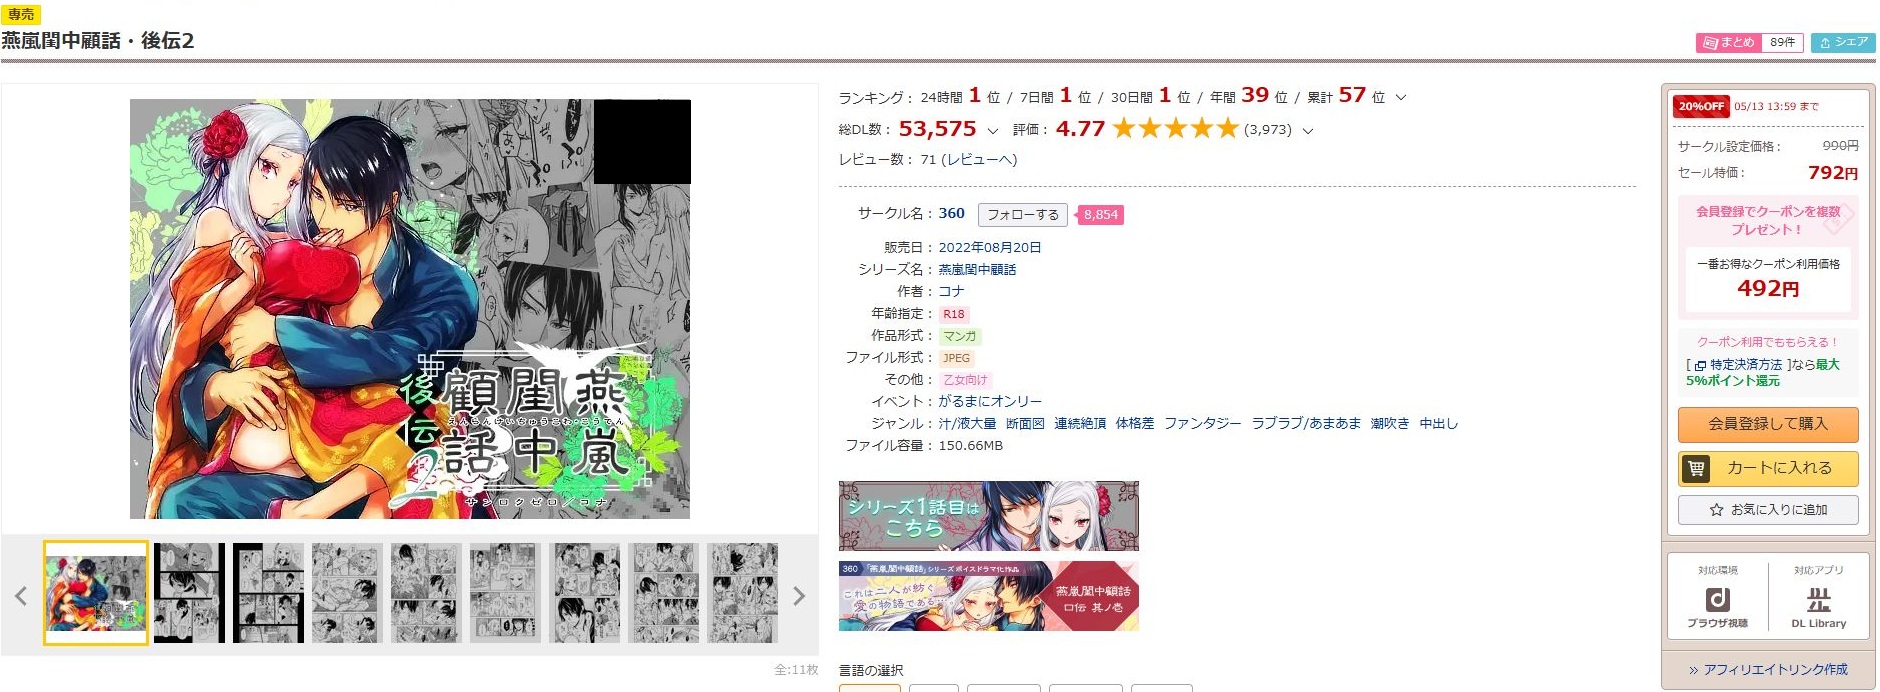The height and width of the screenshot is (692, 1880).
Task: Expand the total download count chevron
Action: click(992, 131)
